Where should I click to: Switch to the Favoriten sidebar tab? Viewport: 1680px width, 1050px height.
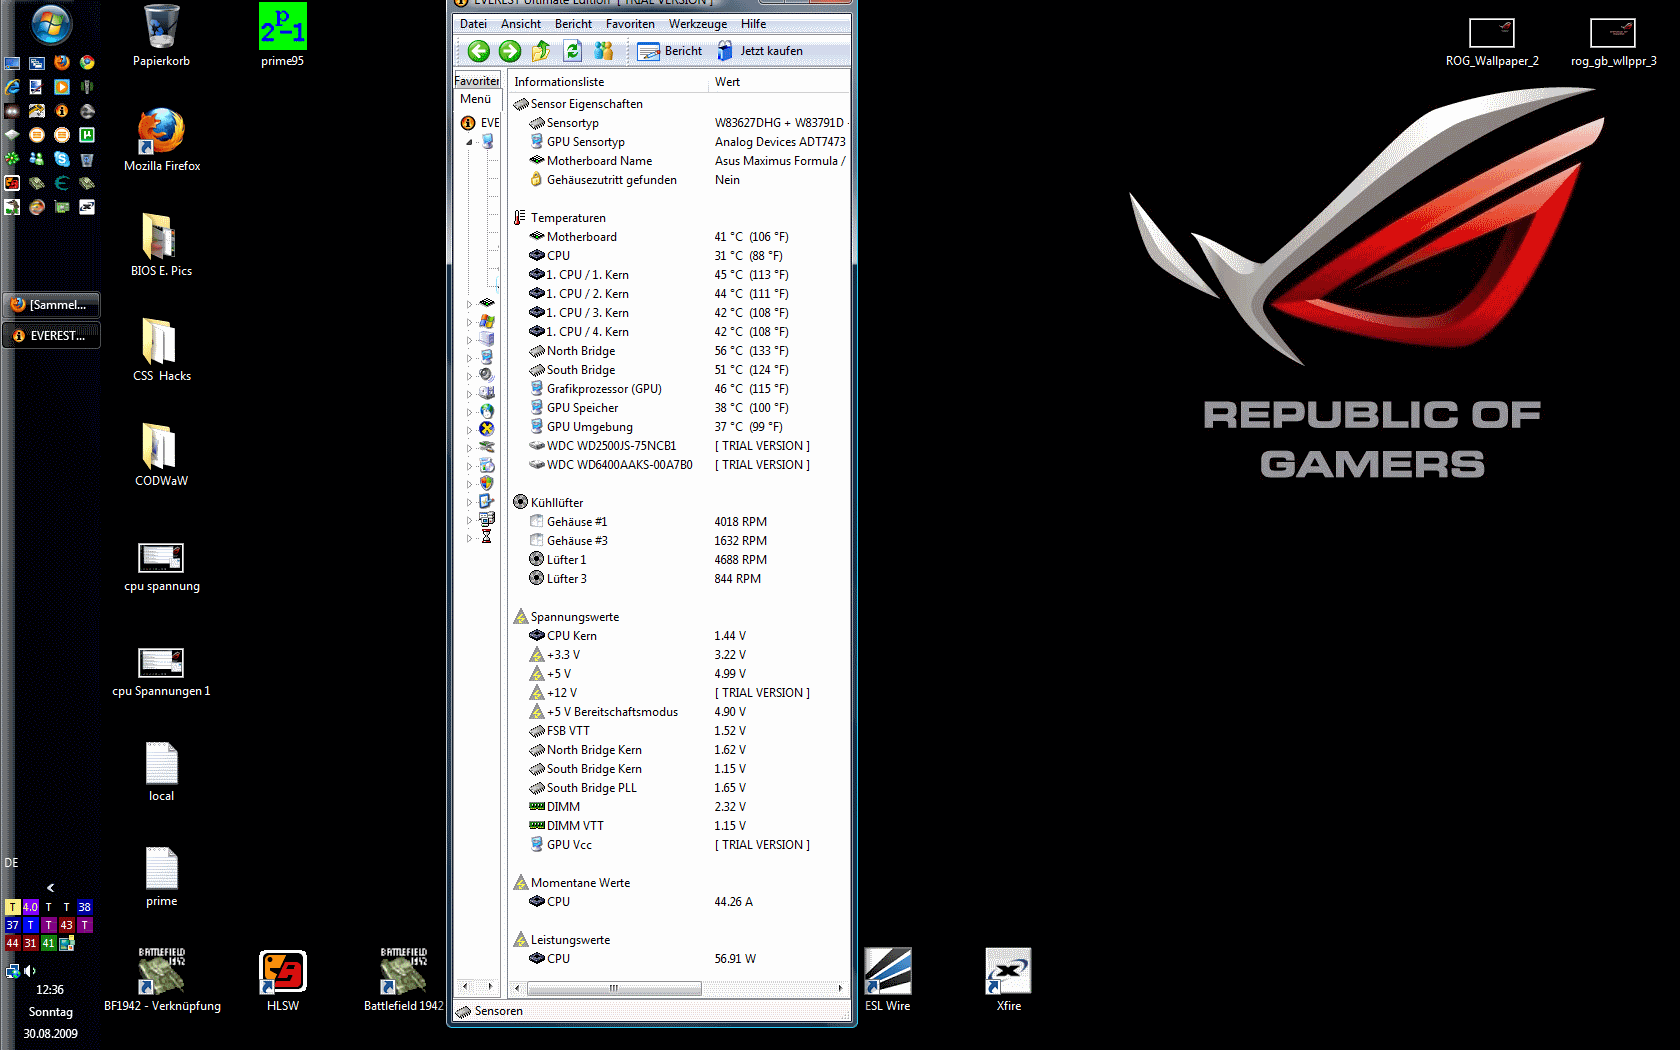(x=477, y=81)
